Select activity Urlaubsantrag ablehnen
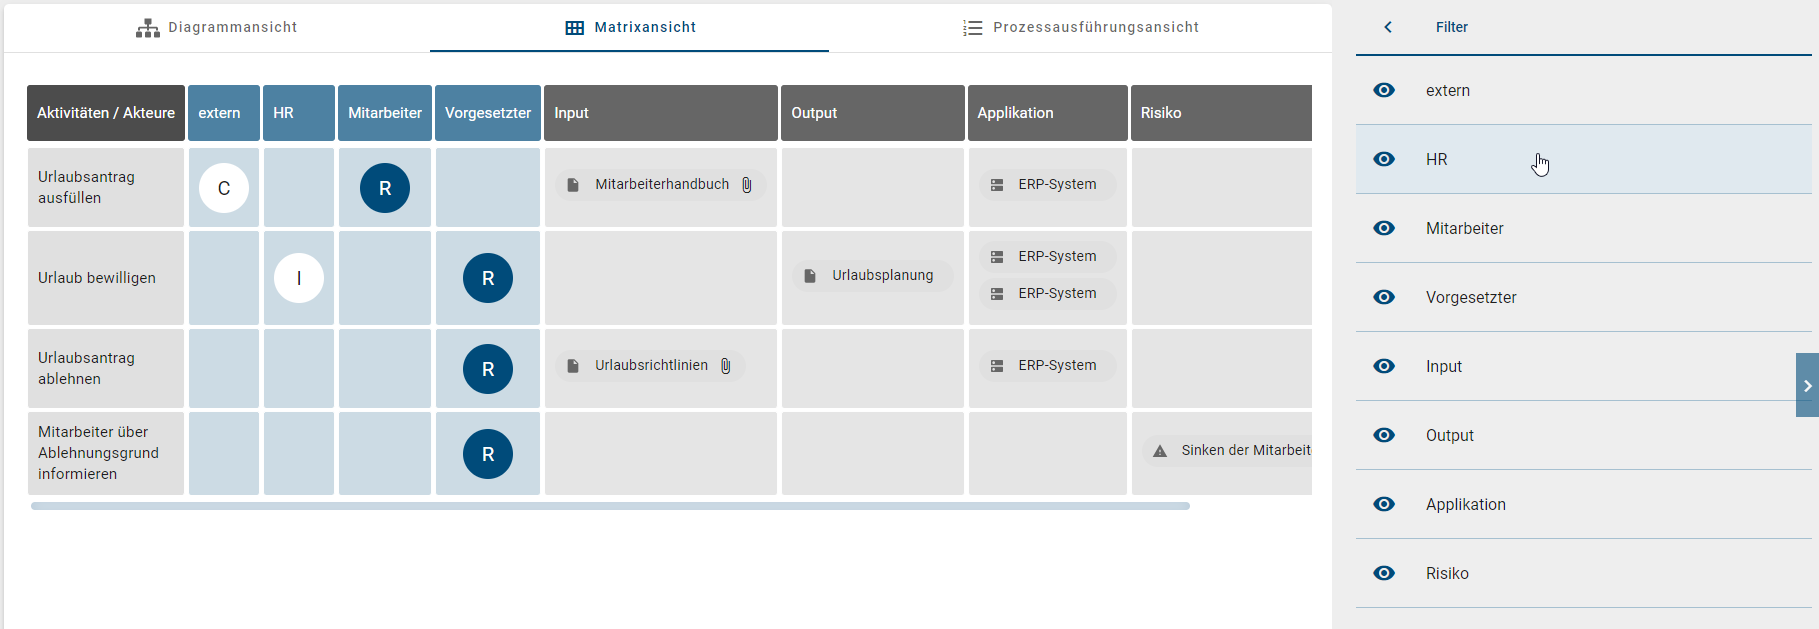The image size is (1819, 629). pyautogui.click(x=106, y=369)
